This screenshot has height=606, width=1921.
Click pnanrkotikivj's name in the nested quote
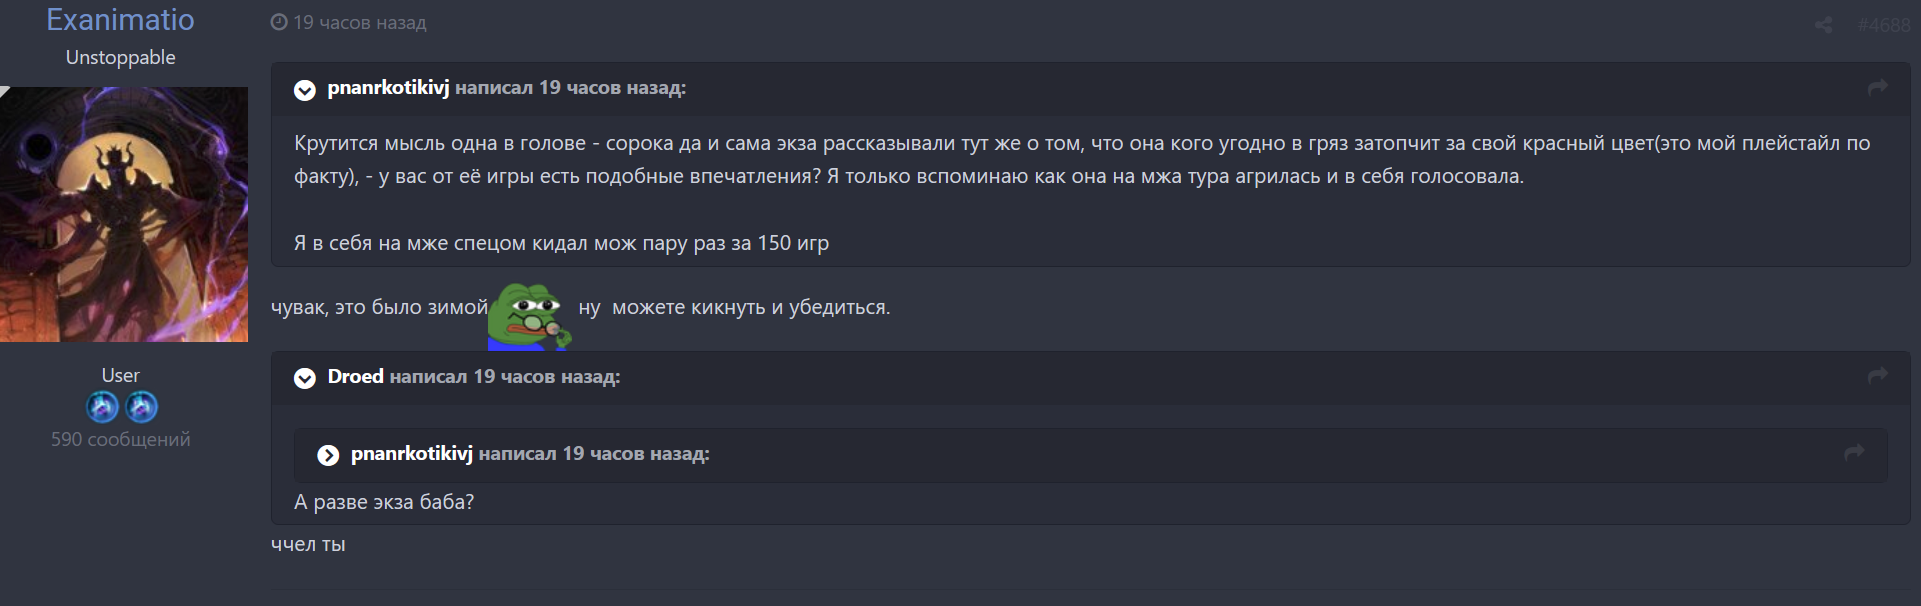411,453
